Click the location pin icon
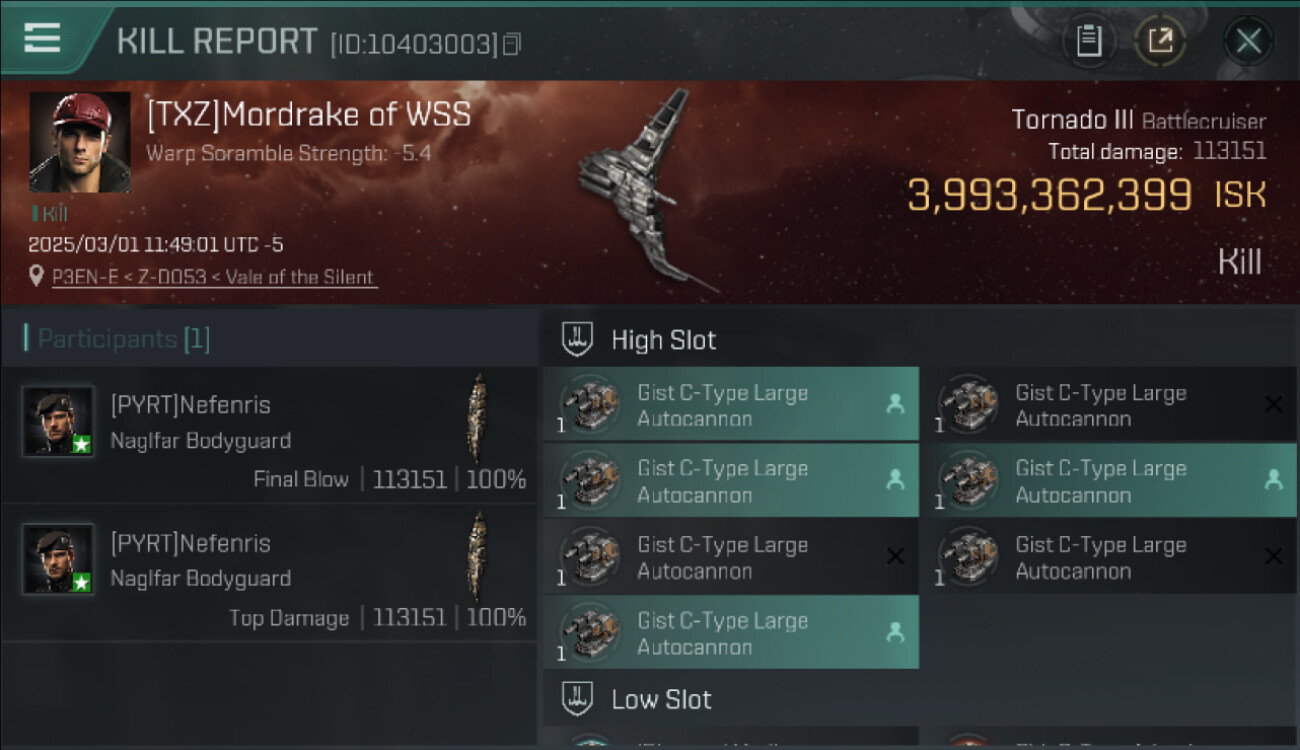 (x=37, y=277)
